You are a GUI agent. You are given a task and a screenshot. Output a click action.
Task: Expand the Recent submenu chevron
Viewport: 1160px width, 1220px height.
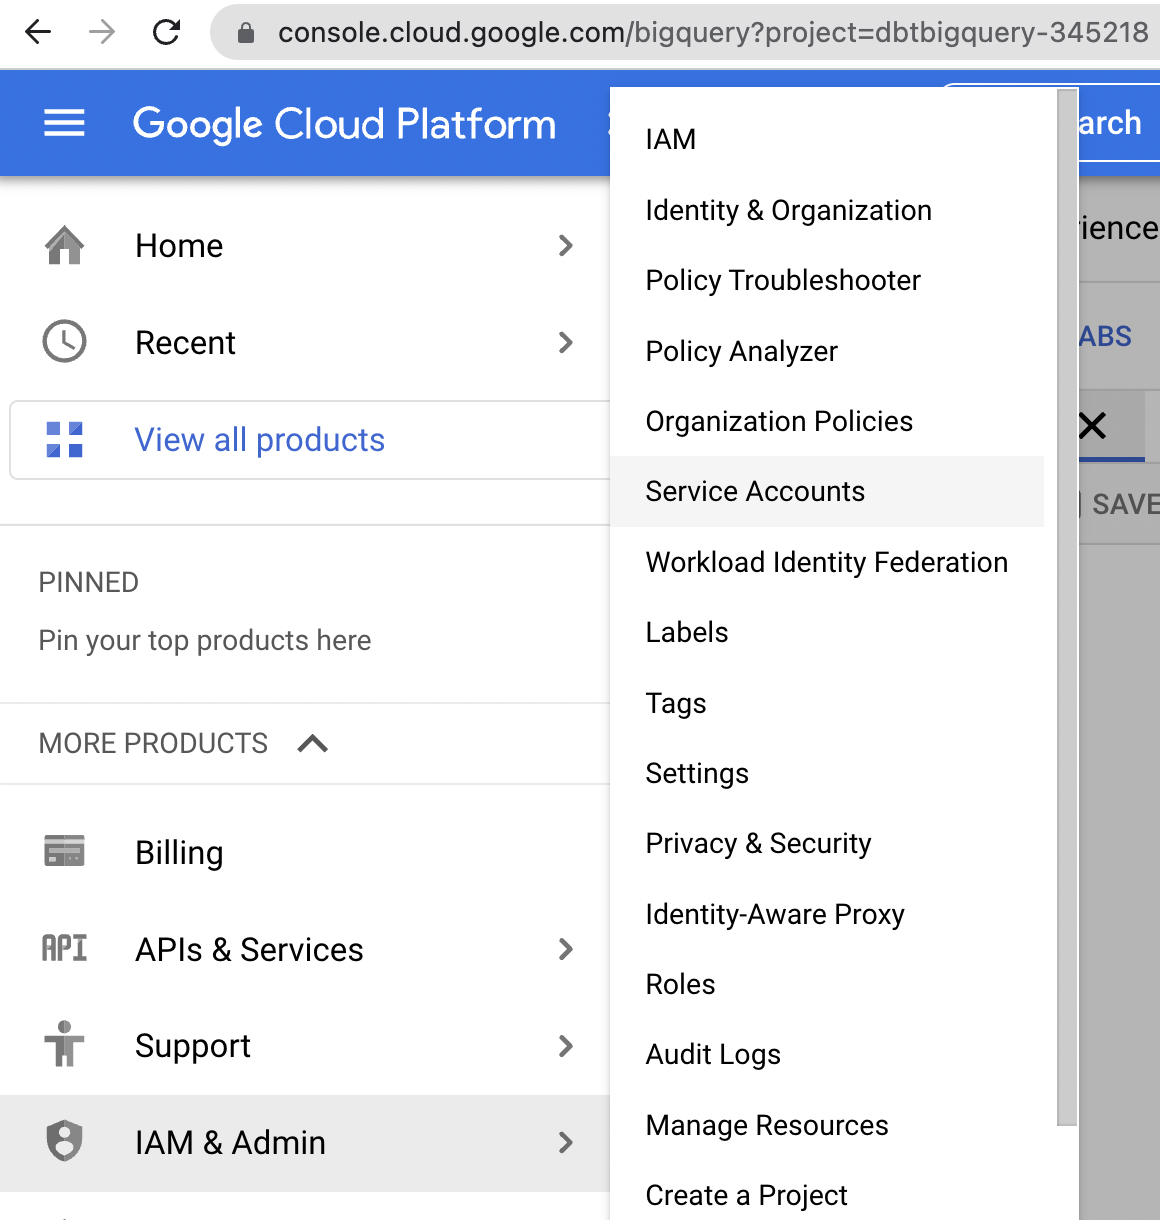click(566, 342)
